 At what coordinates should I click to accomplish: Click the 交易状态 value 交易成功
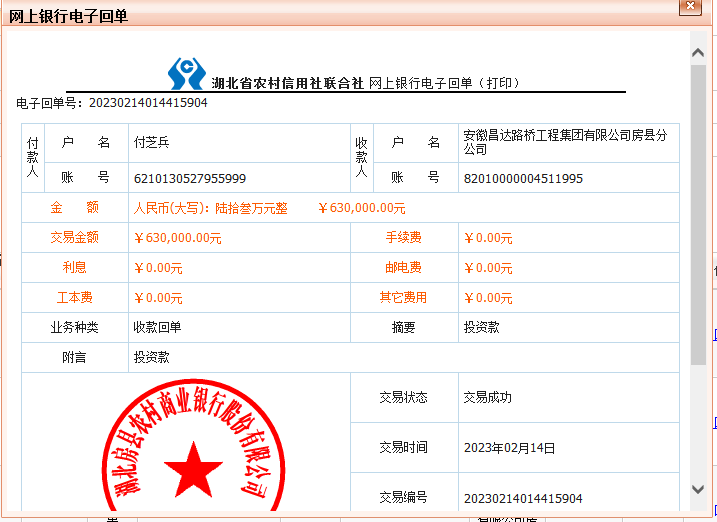coord(487,397)
